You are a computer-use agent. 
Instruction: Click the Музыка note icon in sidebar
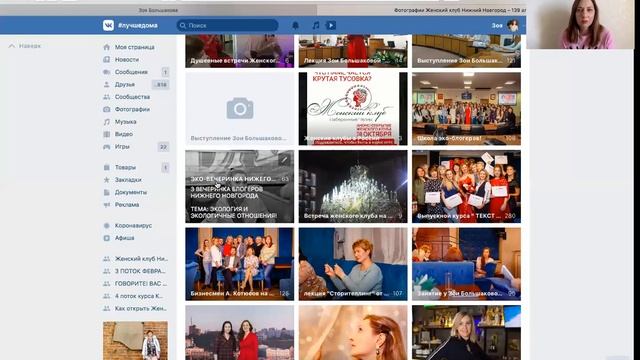[x=107, y=122]
